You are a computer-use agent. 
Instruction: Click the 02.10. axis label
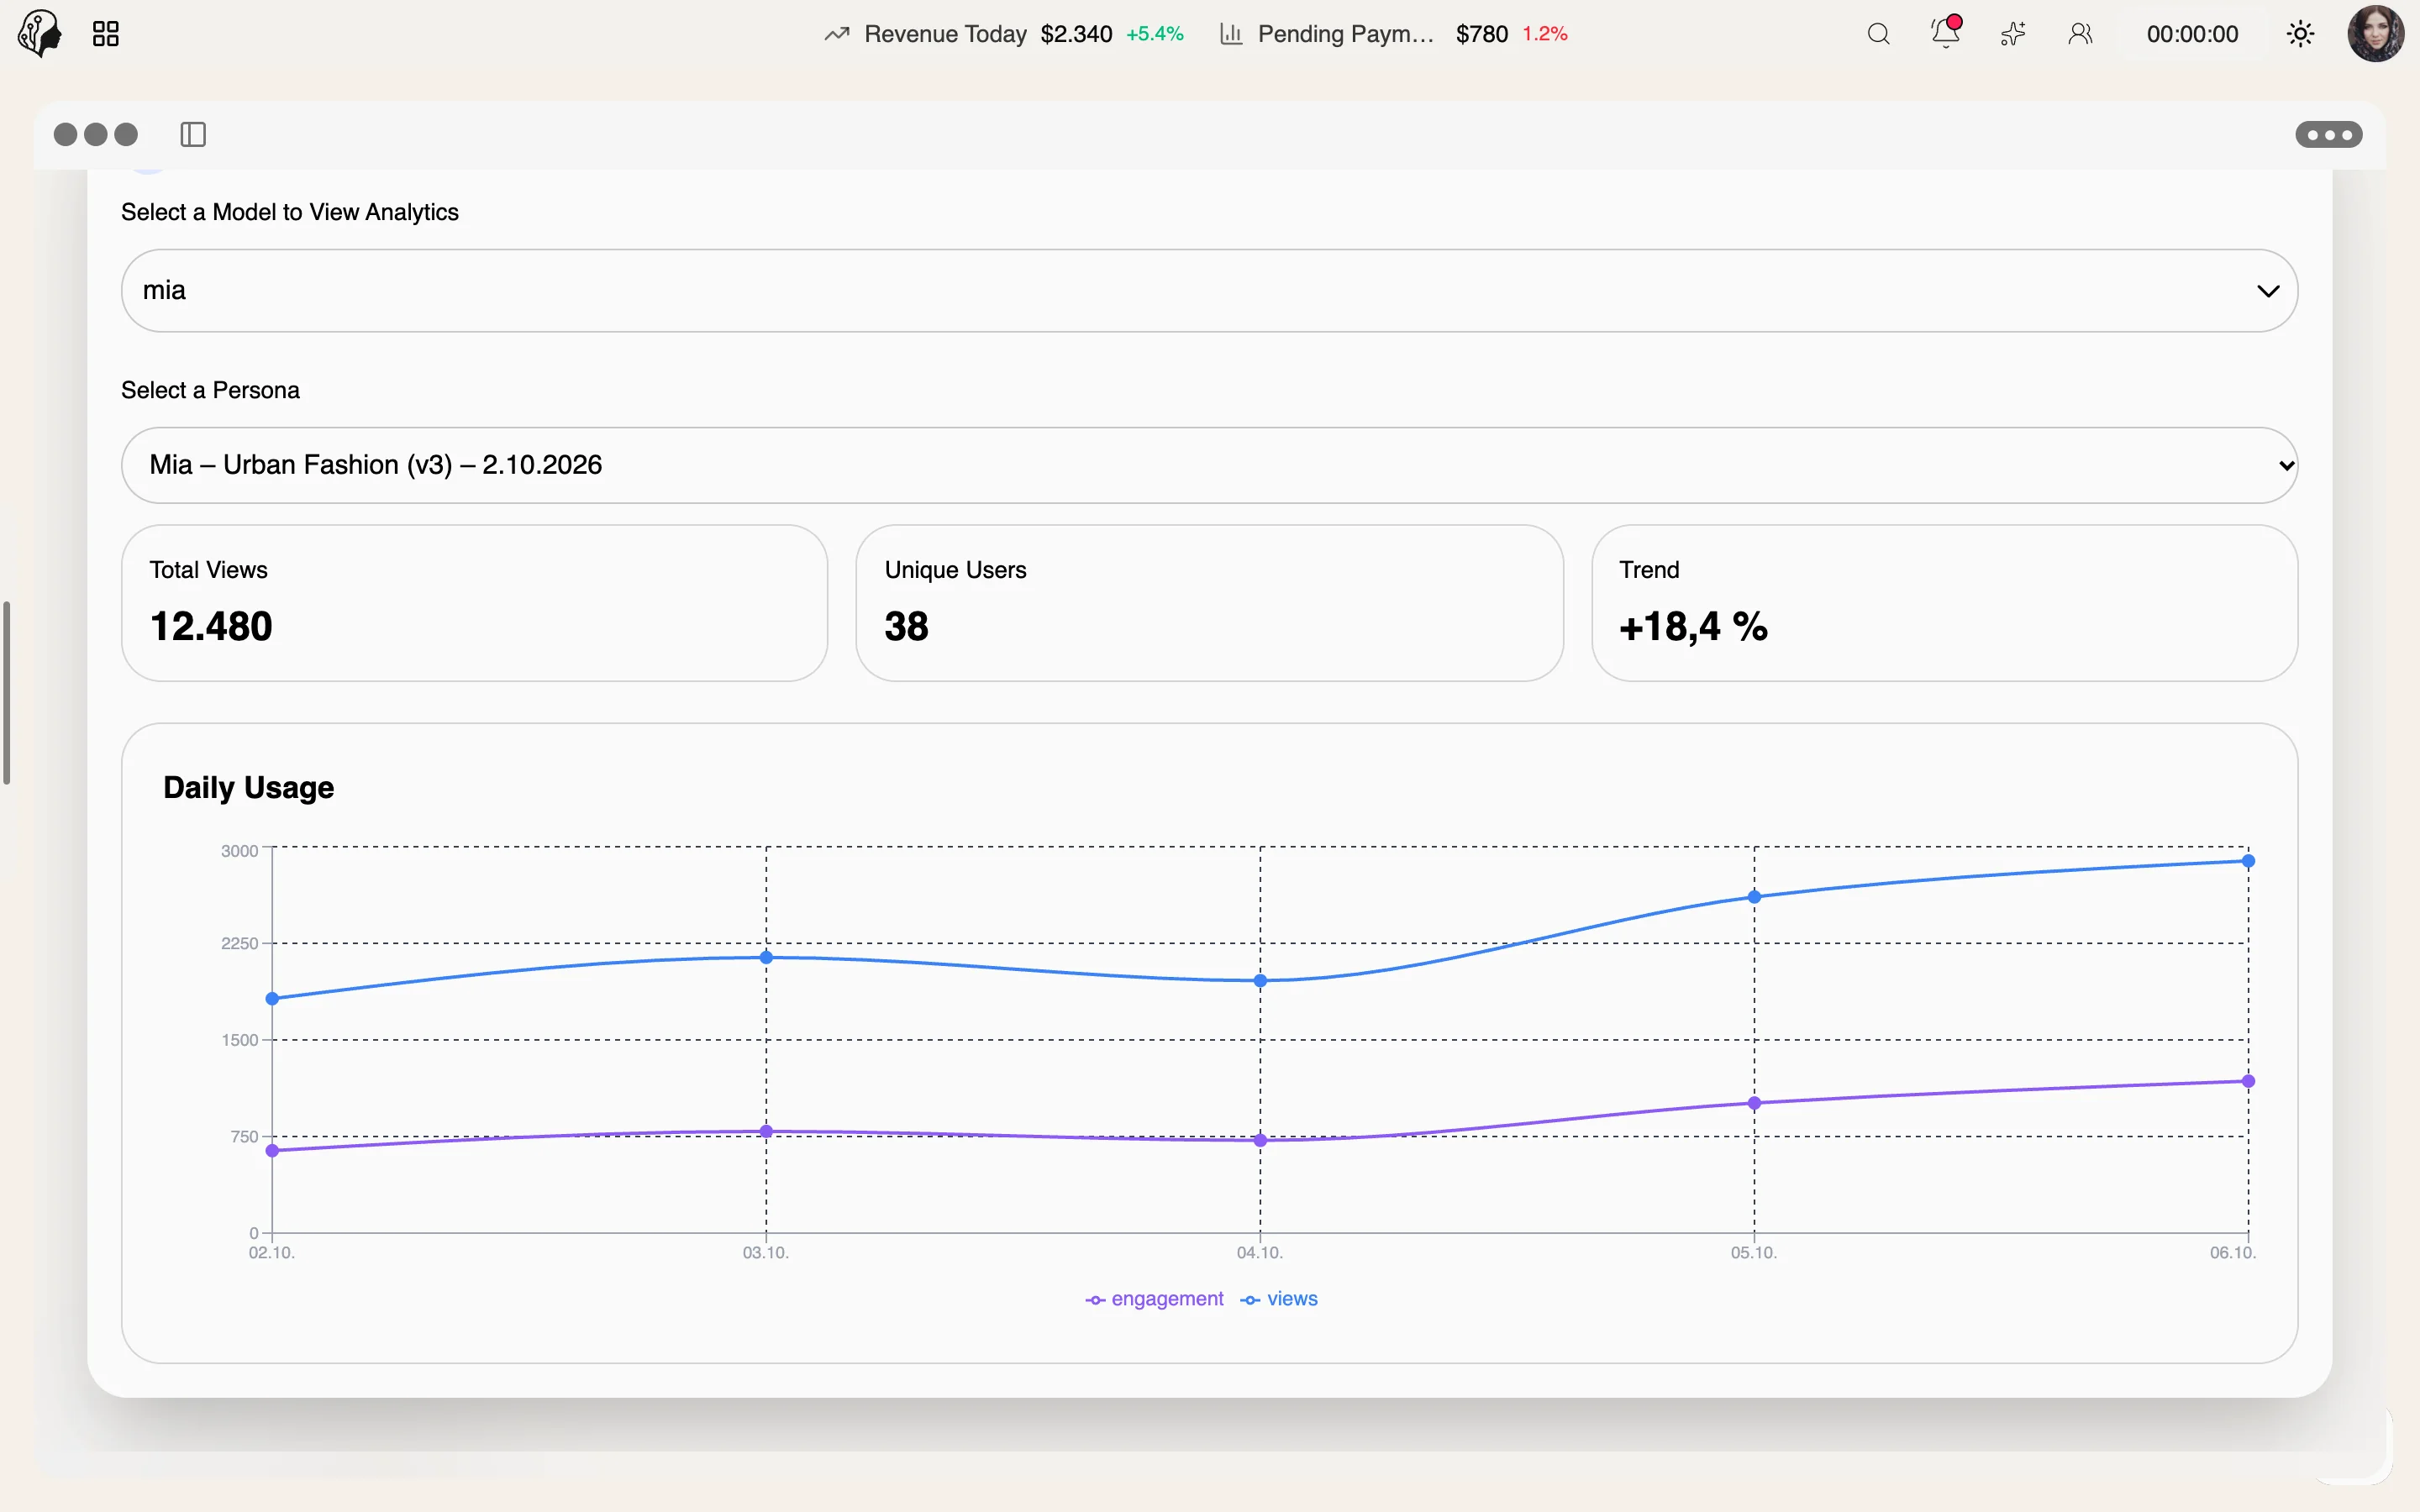271,1253
